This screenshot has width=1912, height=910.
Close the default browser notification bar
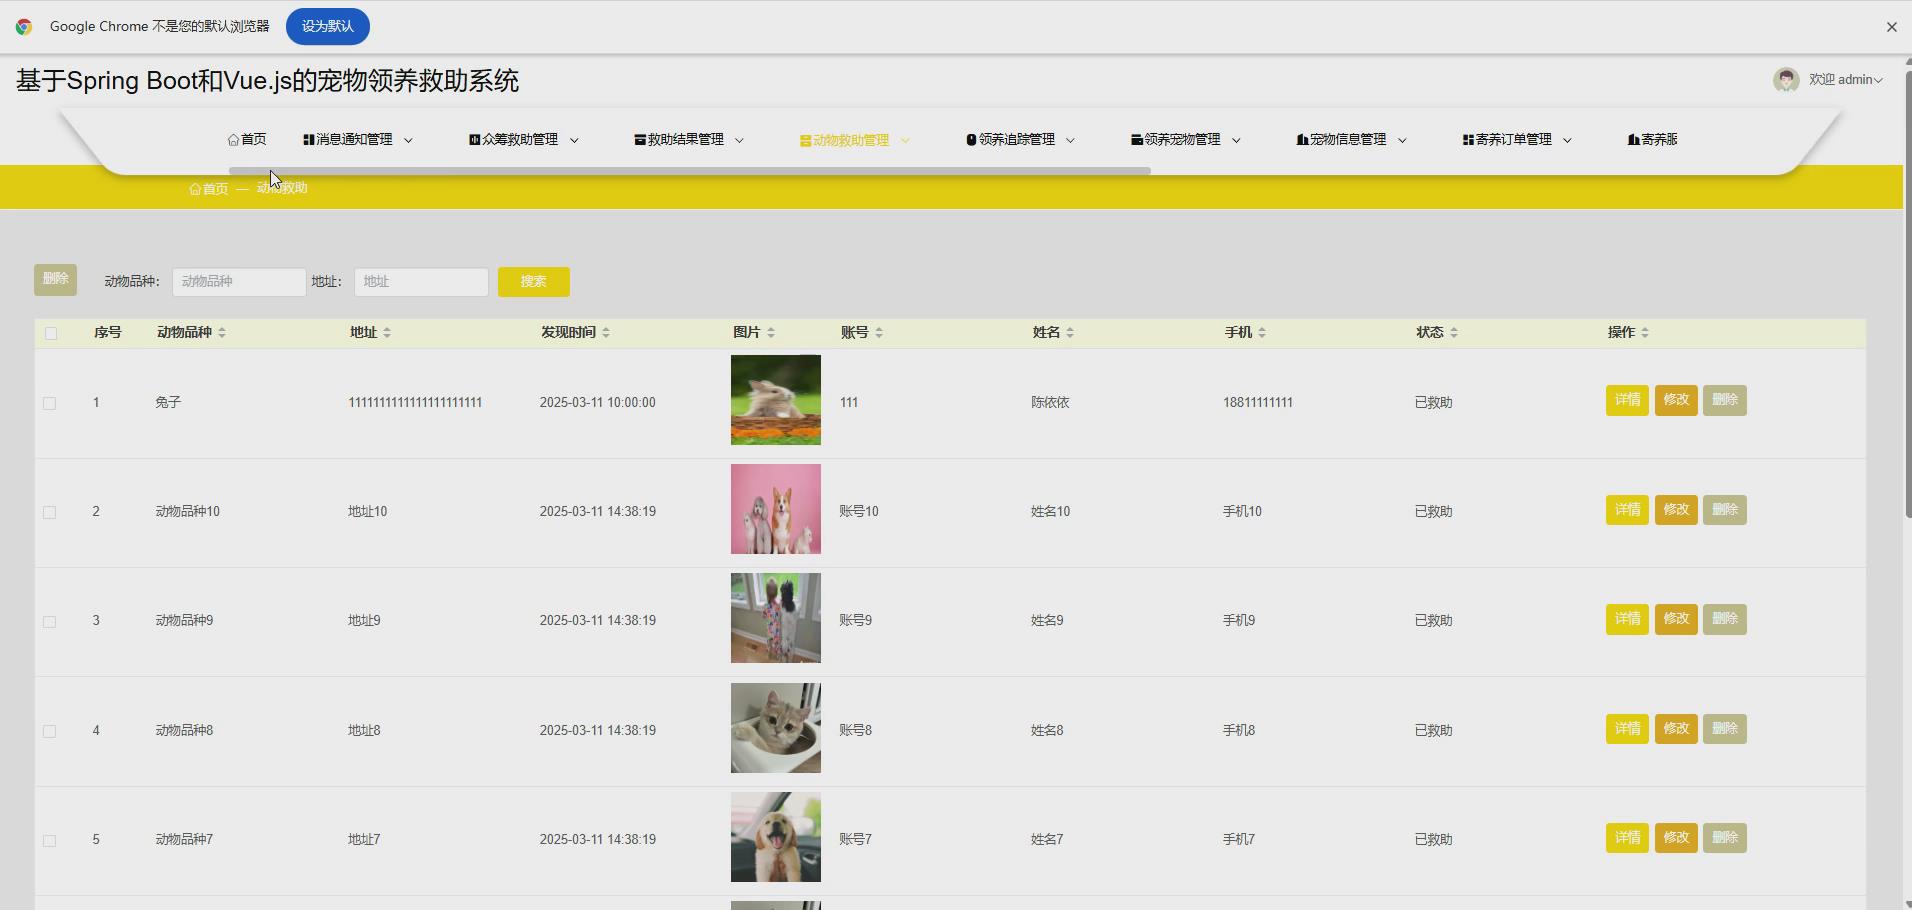point(1891,27)
